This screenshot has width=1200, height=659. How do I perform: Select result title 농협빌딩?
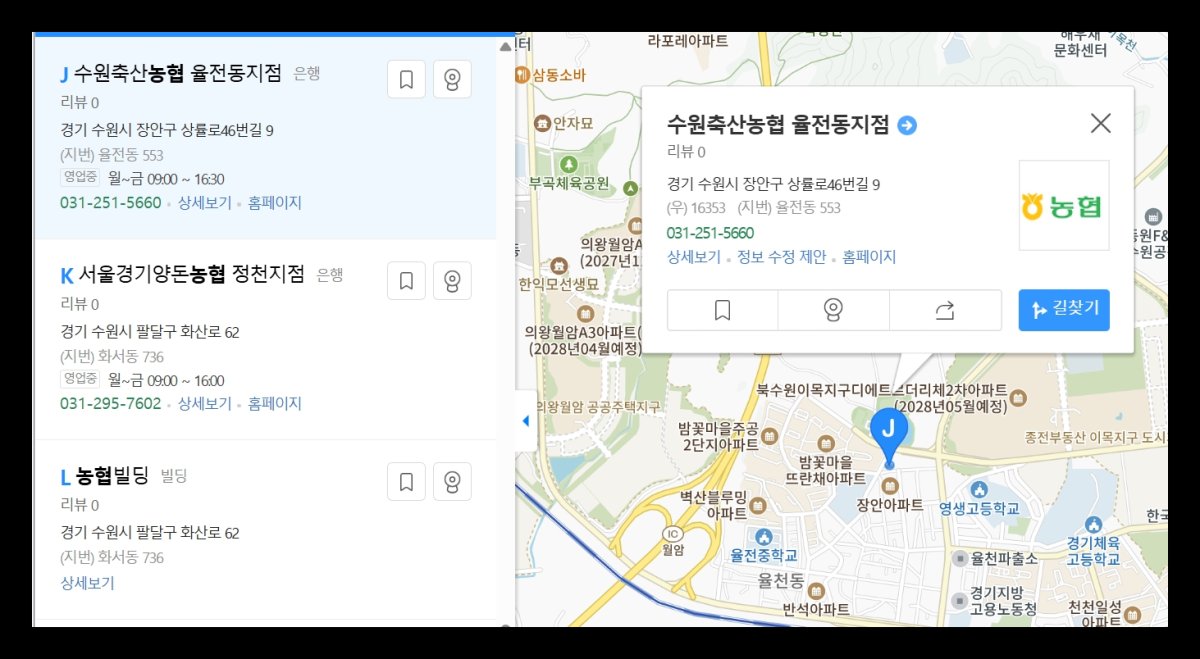(x=112, y=475)
